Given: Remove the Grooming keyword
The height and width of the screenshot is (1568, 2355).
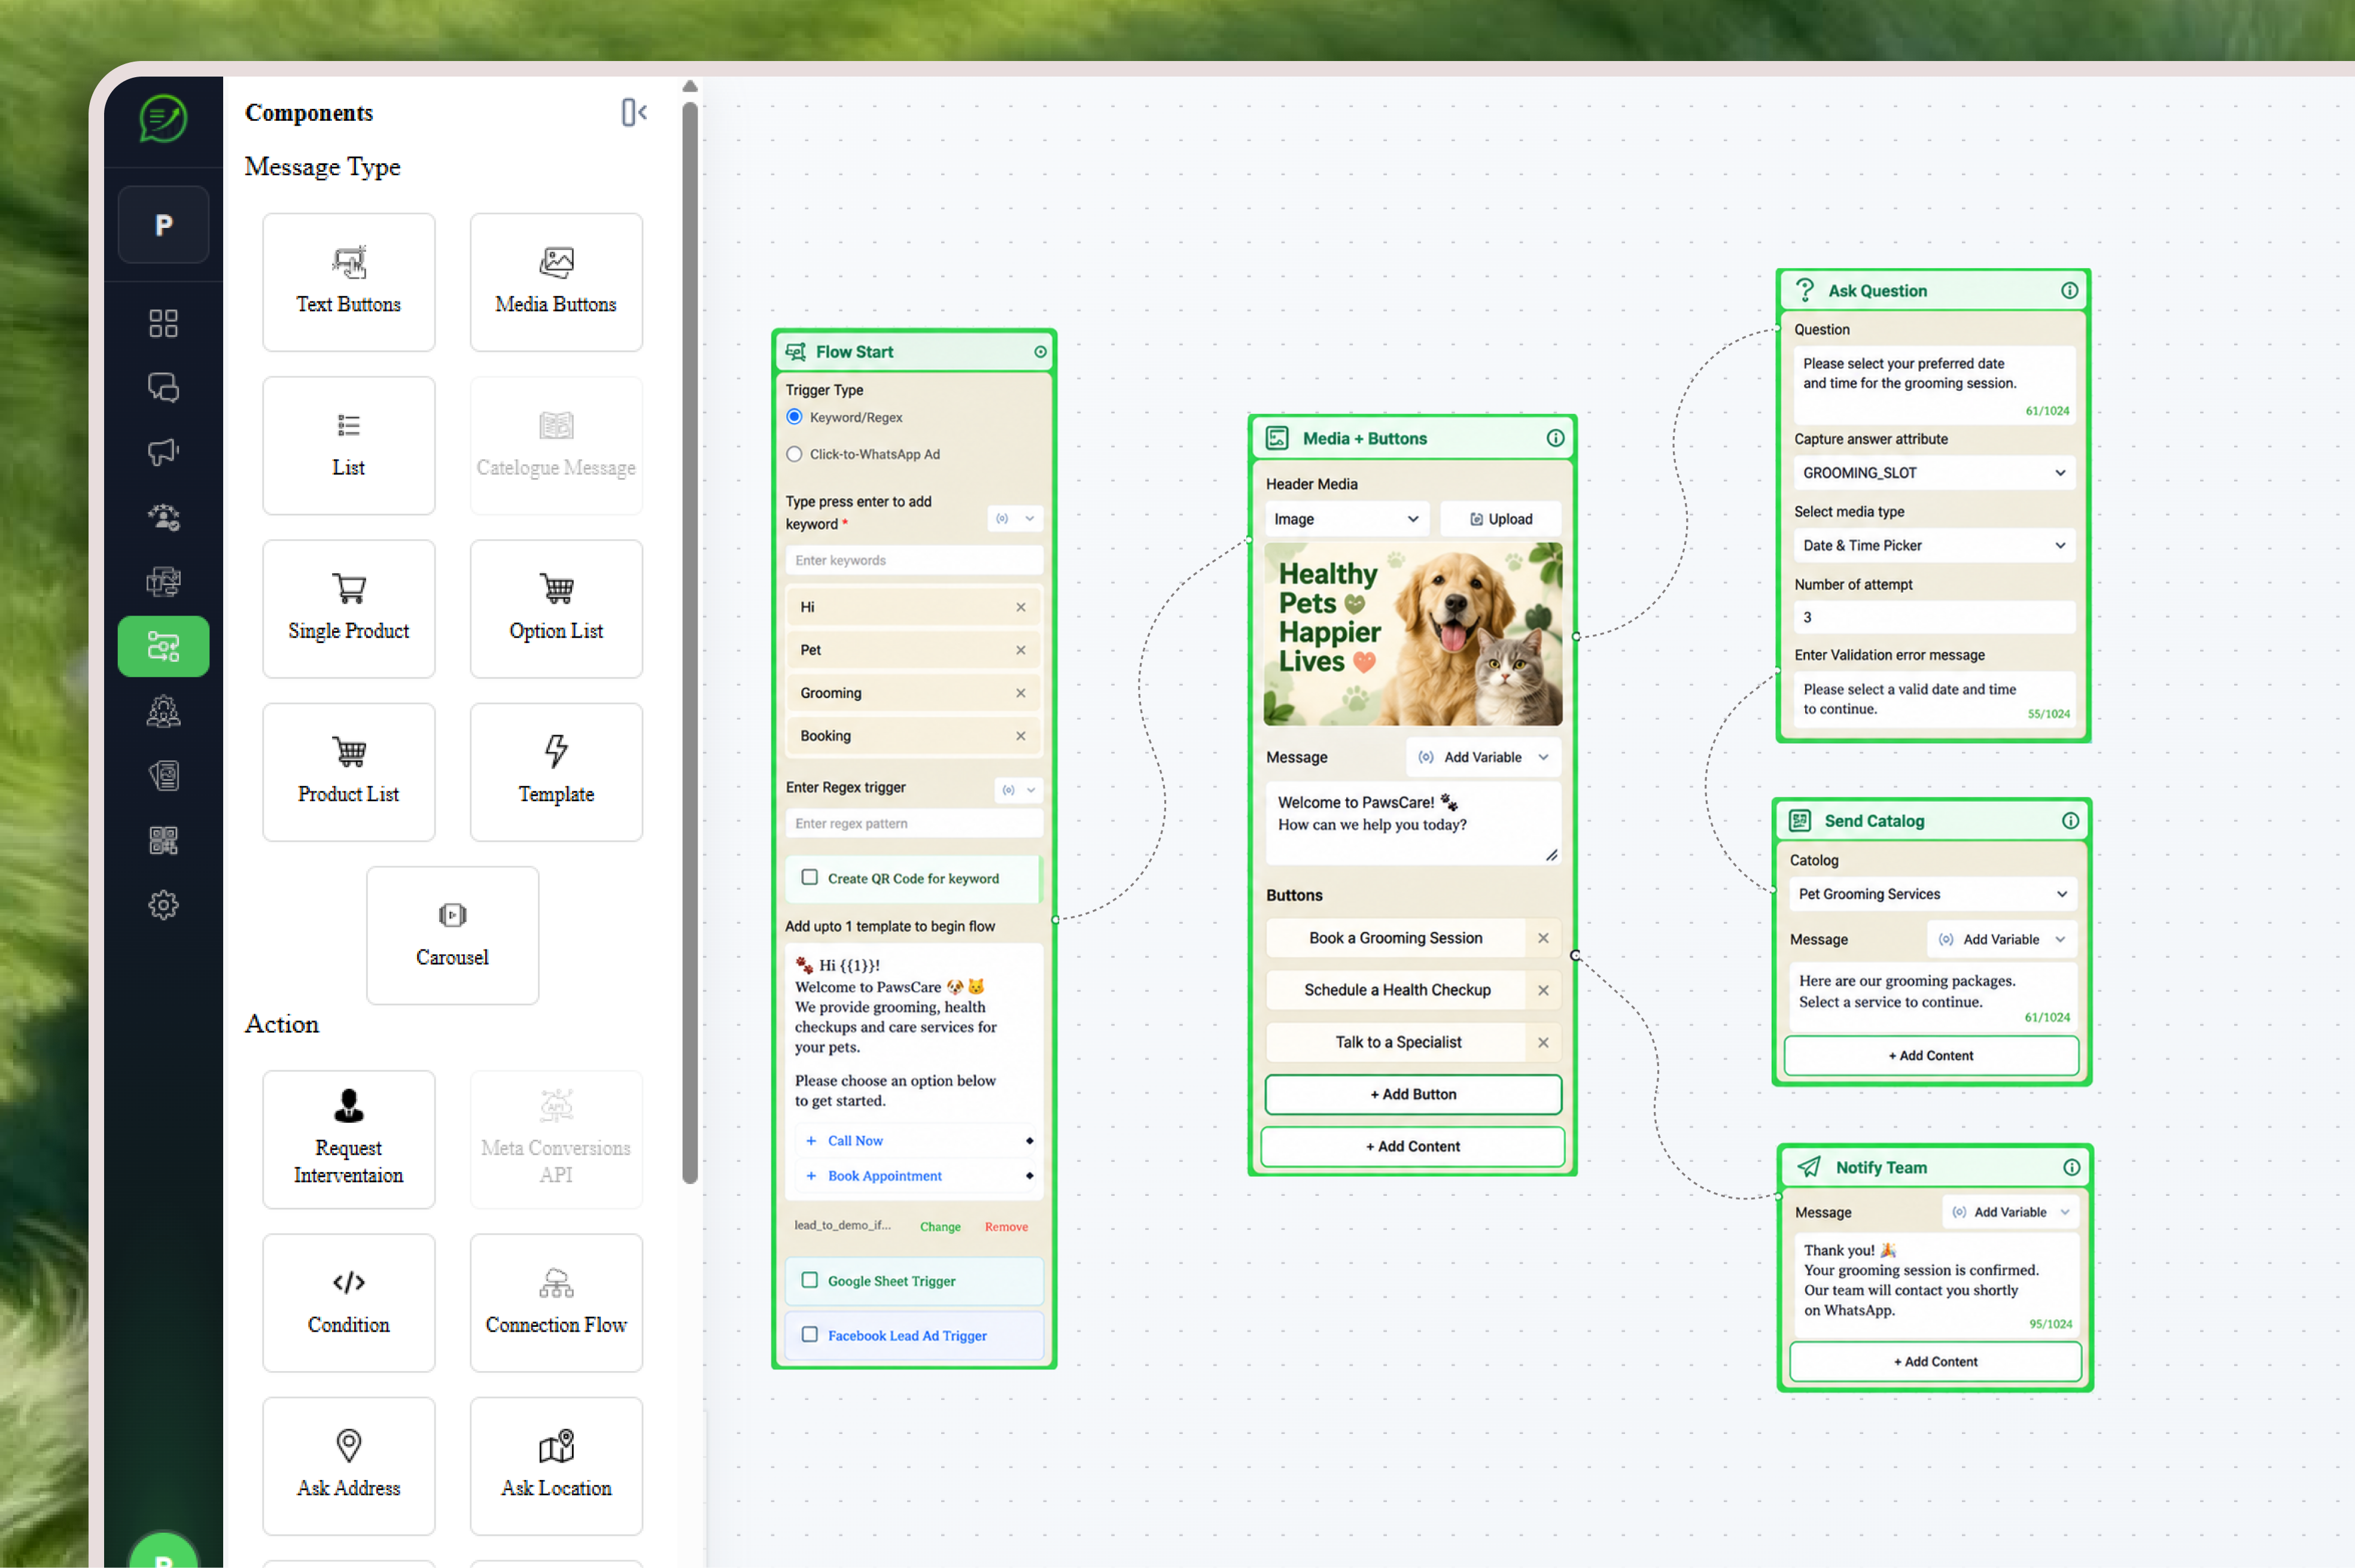Looking at the screenshot, I should 1020,693.
